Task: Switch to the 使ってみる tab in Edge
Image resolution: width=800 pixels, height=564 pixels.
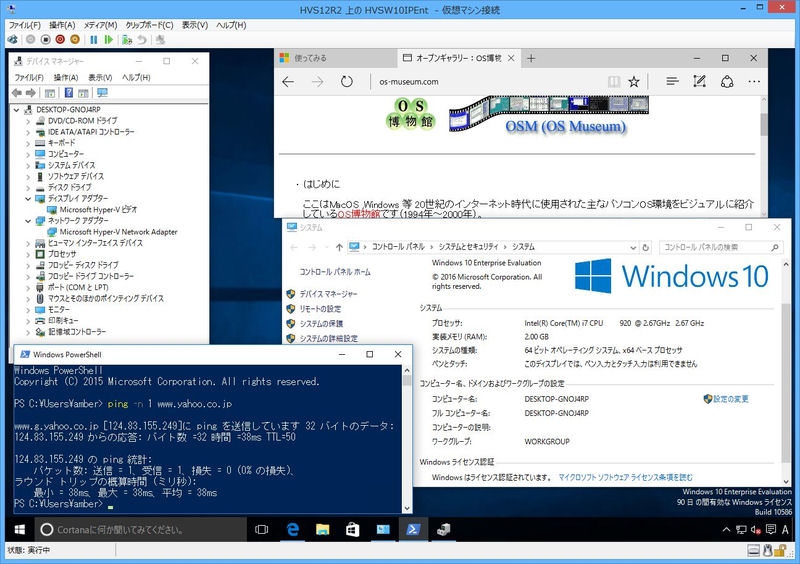Action: (335, 58)
